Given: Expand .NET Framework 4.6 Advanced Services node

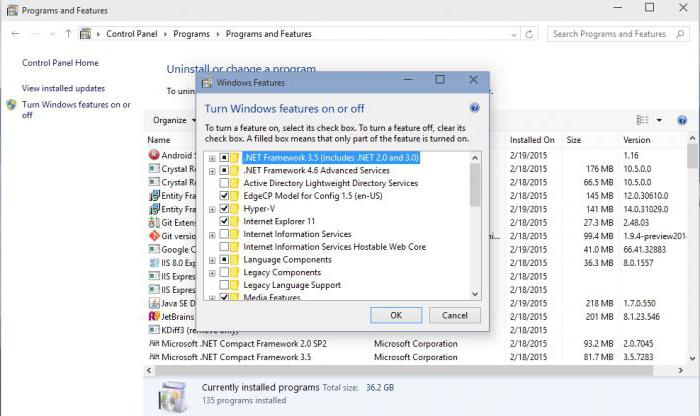Looking at the screenshot, I should click(x=212, y=171).
